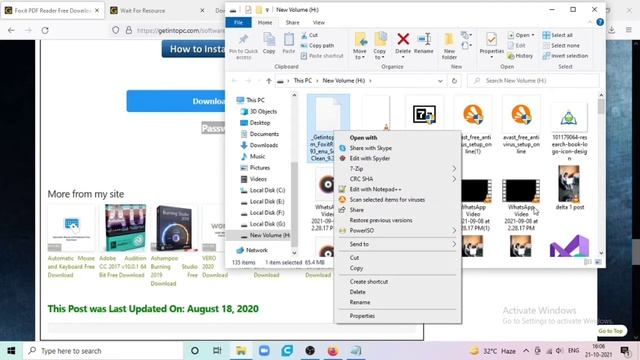The width and height of the screenshot is (640, 360).
Task: Click Paste shortcut in ribbon
Action: pyautogui.click(x=322, y=56)
